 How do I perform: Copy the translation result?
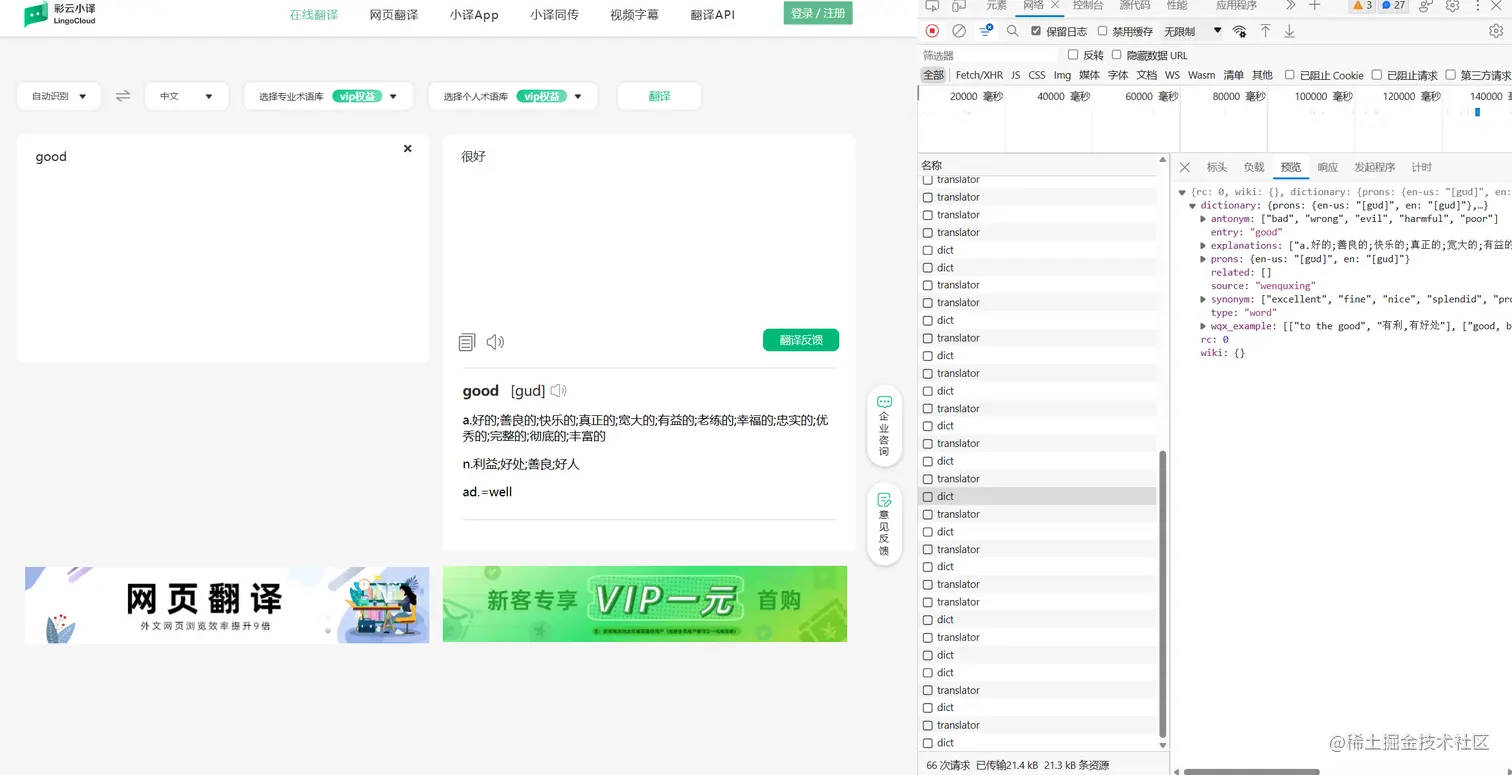point(467,342)
